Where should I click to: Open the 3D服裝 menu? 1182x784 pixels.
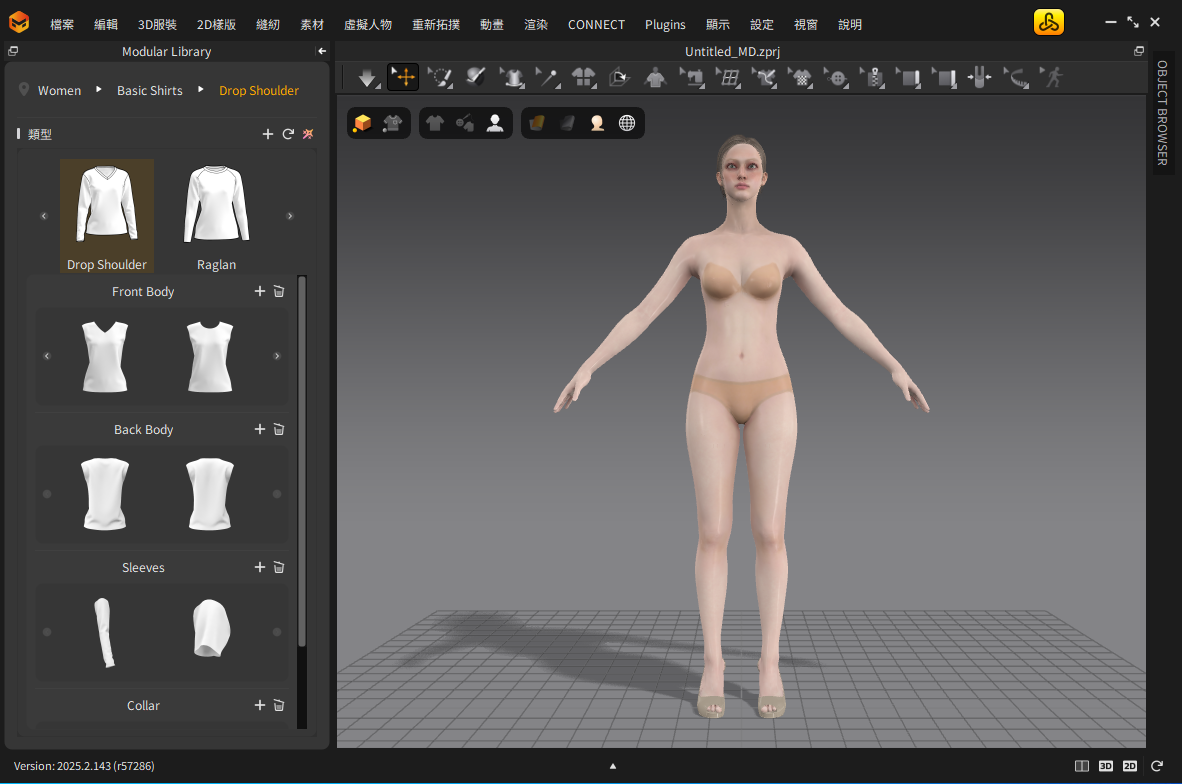tap(157, 24)
